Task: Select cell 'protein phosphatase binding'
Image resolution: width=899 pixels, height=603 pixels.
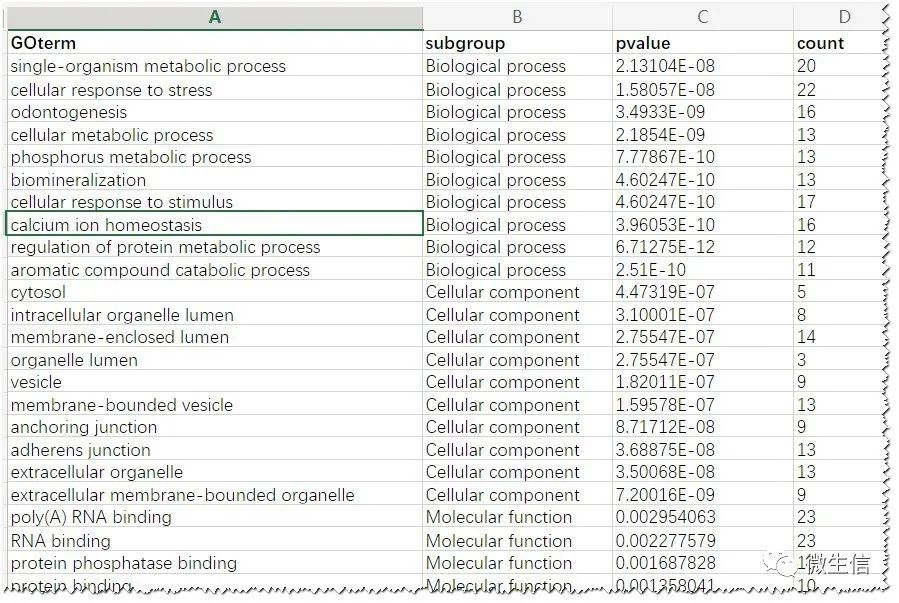Action: 214,563
